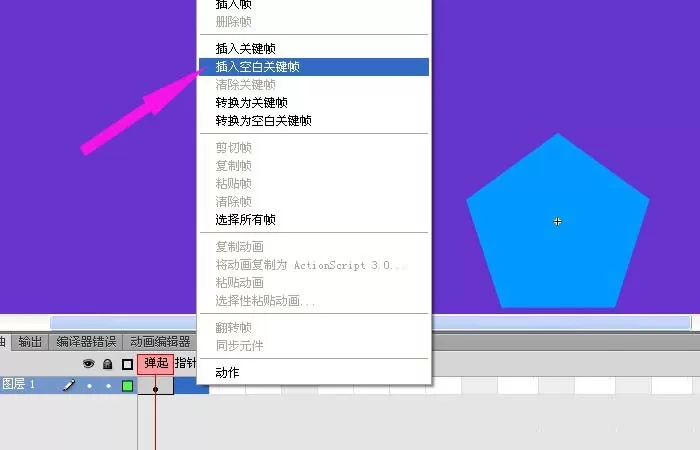Viewport: 700px width, 450px height.
Task: Click 选择性粘贴动画 menu entry
Action: coord(314,300)
